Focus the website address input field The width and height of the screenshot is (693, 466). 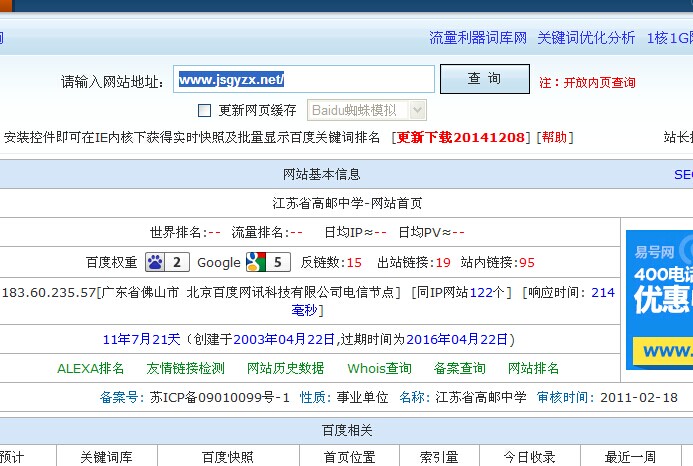point(304,79)
